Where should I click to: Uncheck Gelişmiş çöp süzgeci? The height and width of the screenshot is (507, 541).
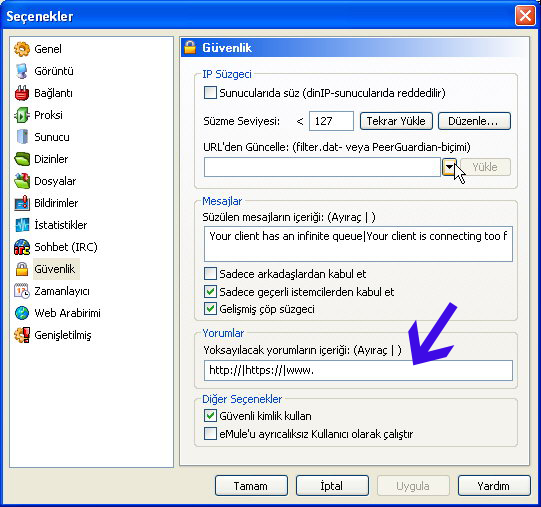pyautogui.click(x=210, y=309)
